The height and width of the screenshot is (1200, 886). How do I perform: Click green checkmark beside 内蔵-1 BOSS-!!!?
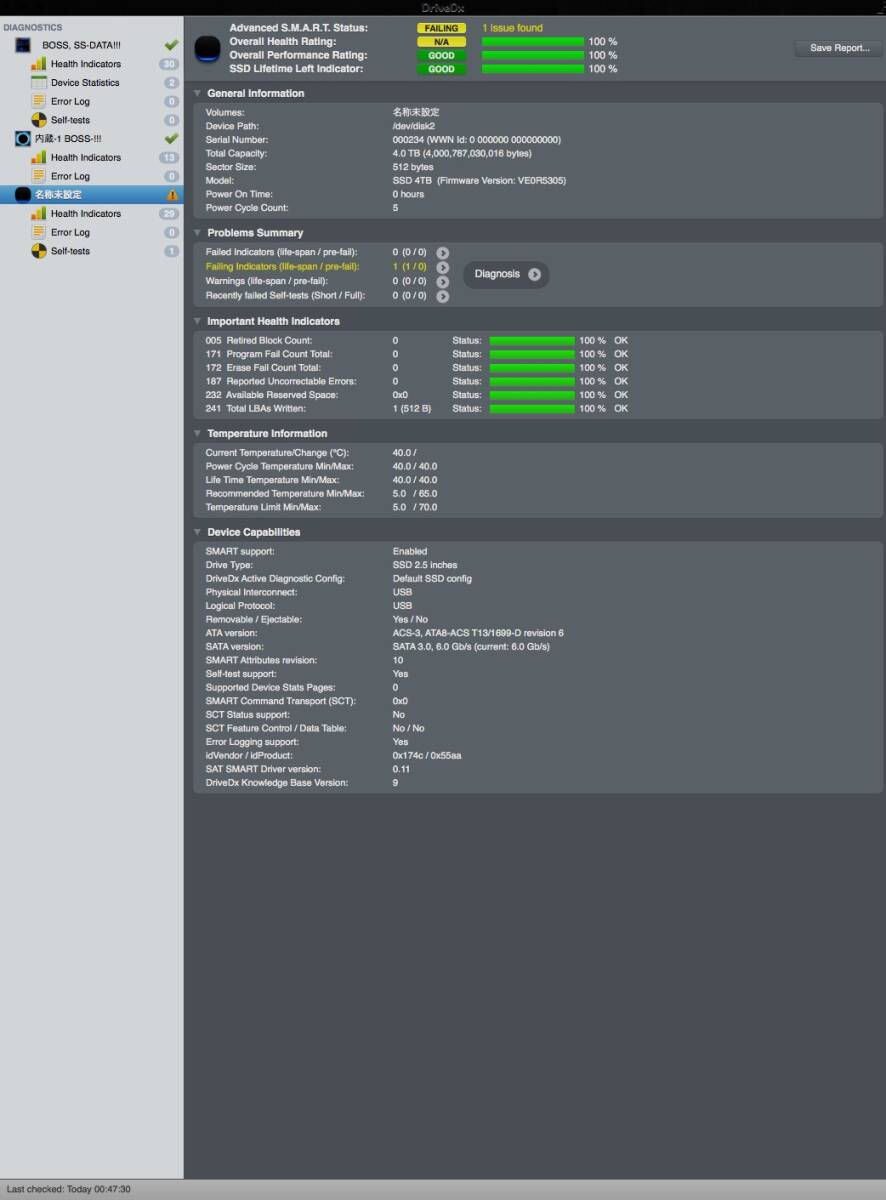coord(171,139)
